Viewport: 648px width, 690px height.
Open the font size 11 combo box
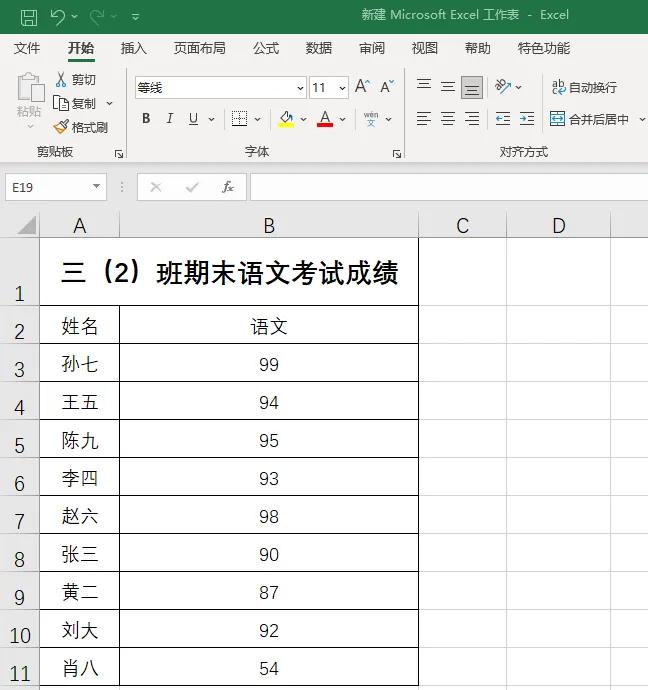[329, 88]
